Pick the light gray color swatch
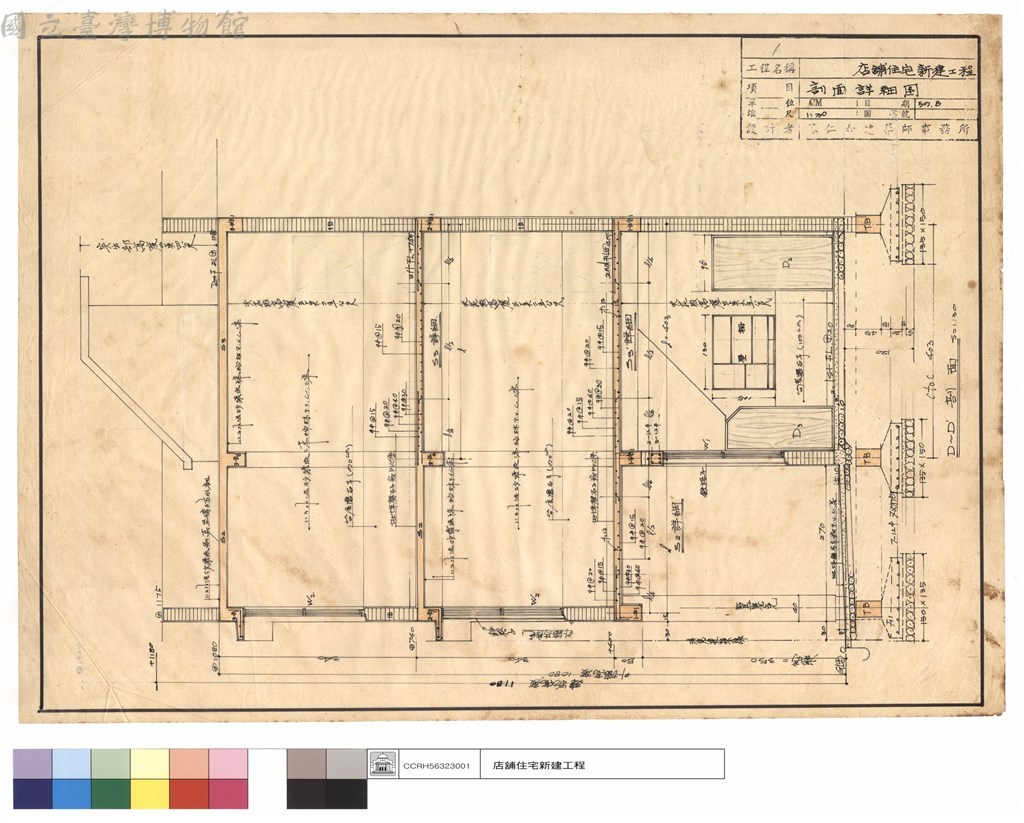This screenshot has width=1024, height=823. pyautogui.click(x=347, y=764)
